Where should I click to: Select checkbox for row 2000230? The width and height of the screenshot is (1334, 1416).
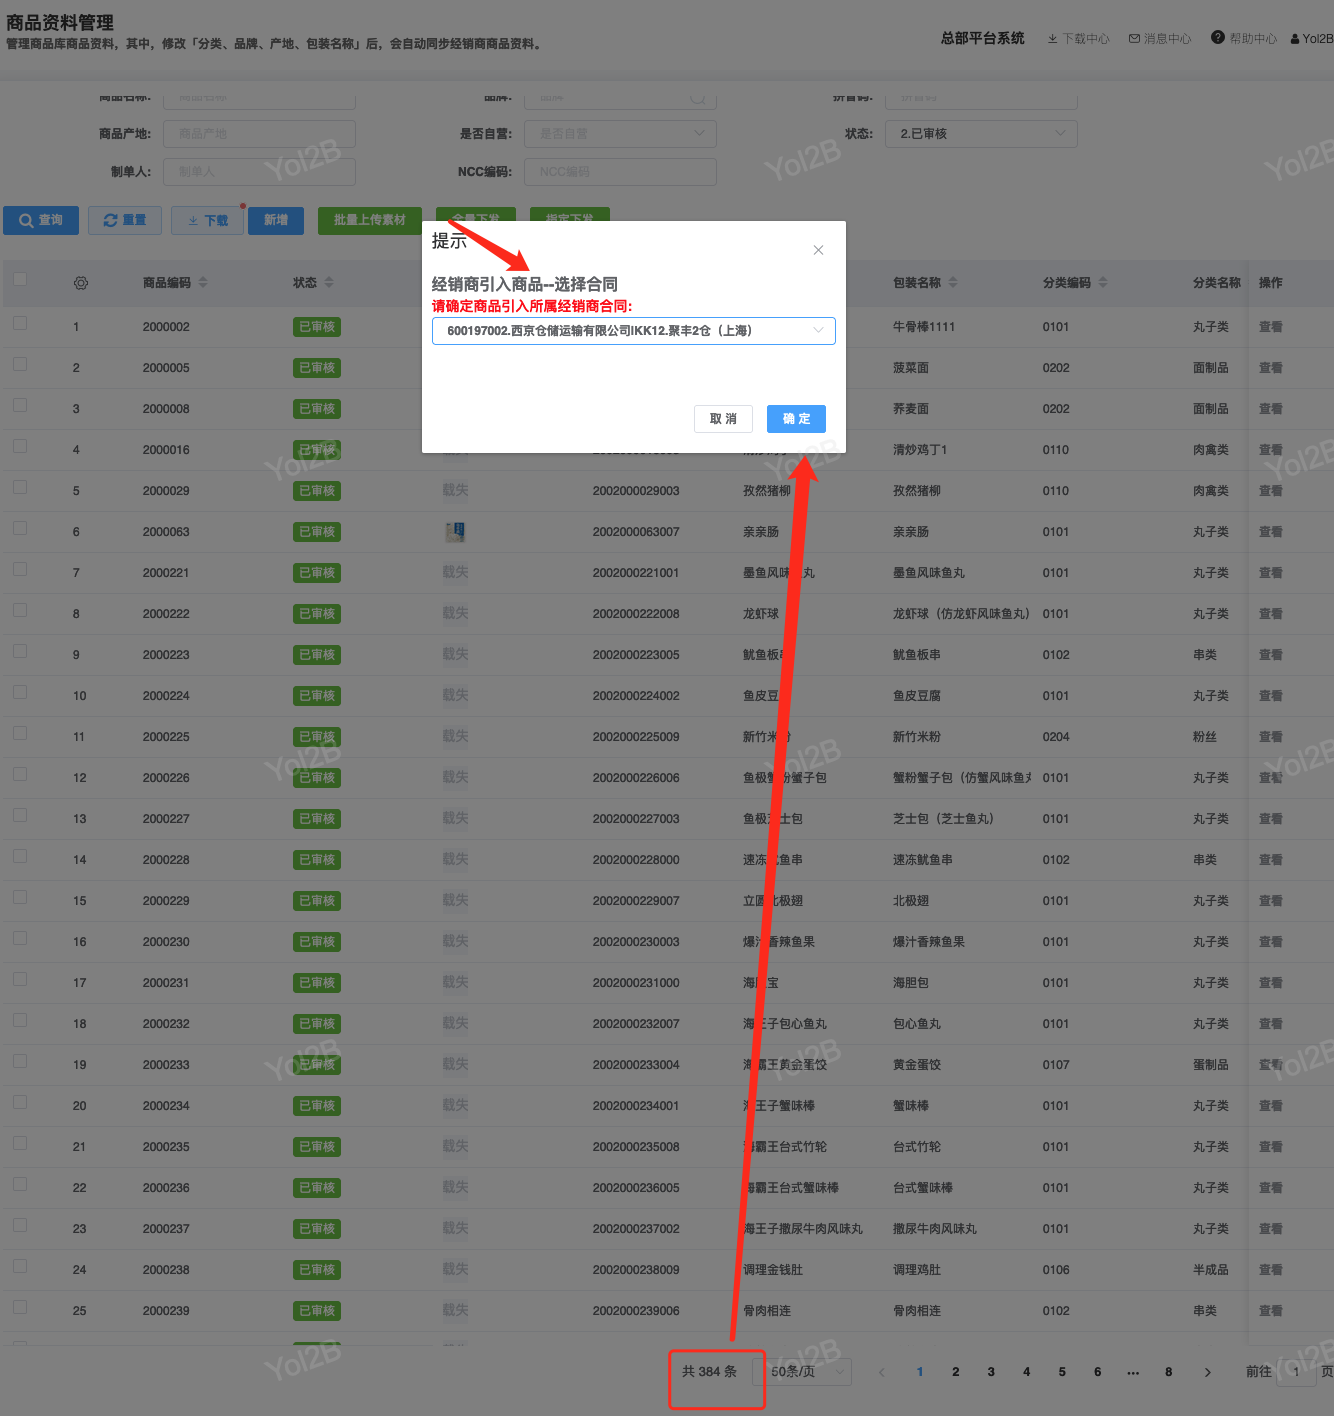tap(20, 938)
